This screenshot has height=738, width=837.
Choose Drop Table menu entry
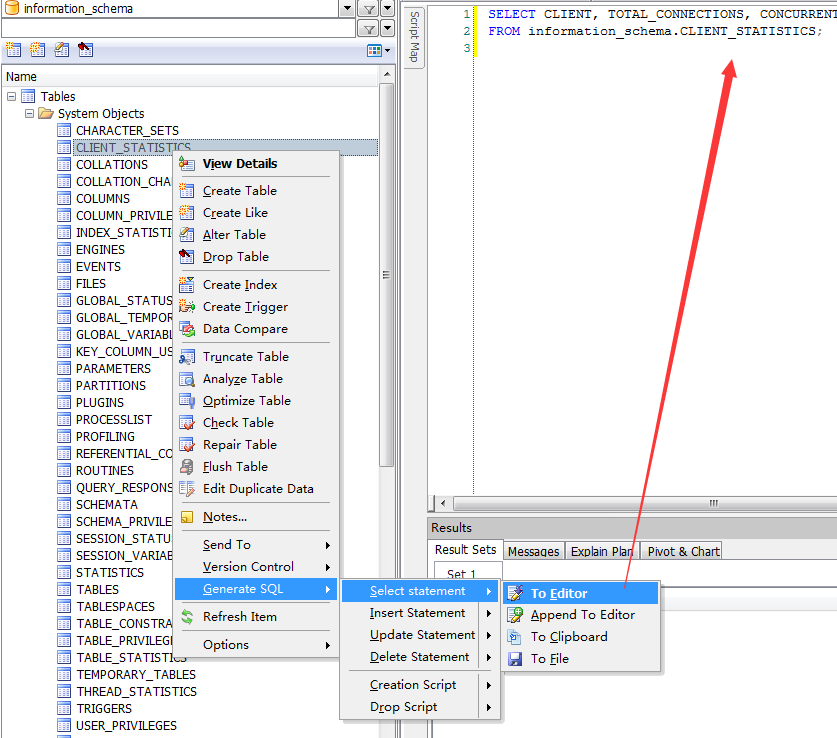(x=255, y=257)
